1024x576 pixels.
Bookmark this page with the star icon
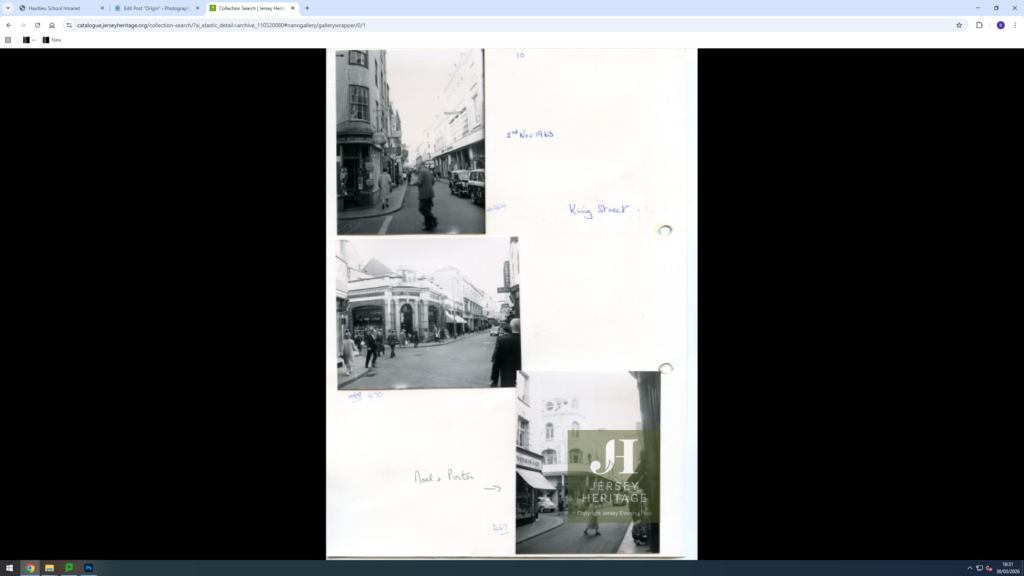pos(959,25)
